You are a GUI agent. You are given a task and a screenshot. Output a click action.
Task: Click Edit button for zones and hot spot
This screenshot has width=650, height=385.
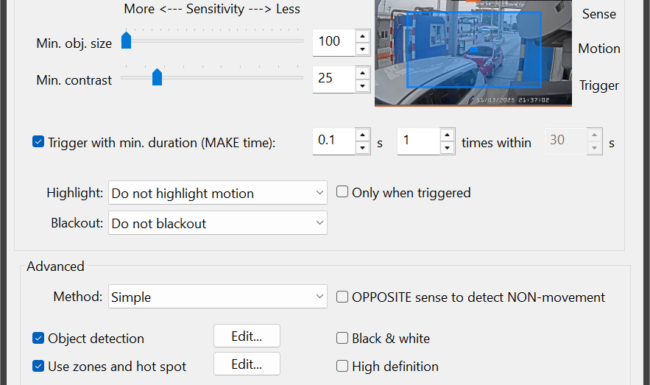pos(247,364)
